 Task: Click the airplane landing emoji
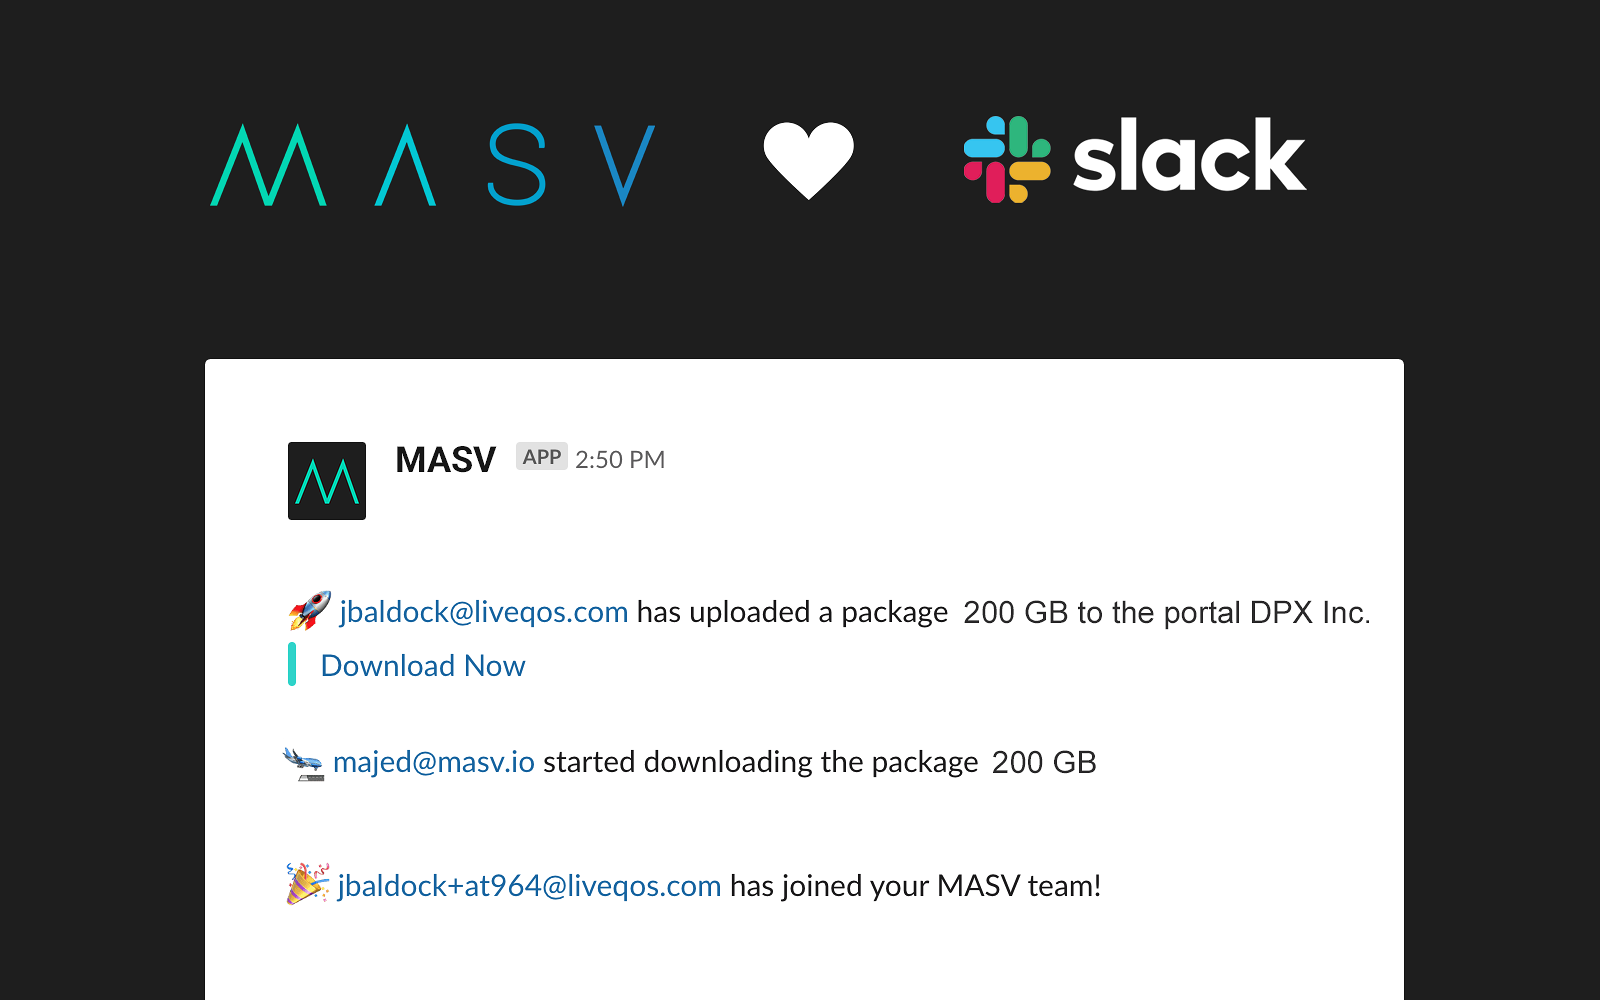tap(304, 764)
